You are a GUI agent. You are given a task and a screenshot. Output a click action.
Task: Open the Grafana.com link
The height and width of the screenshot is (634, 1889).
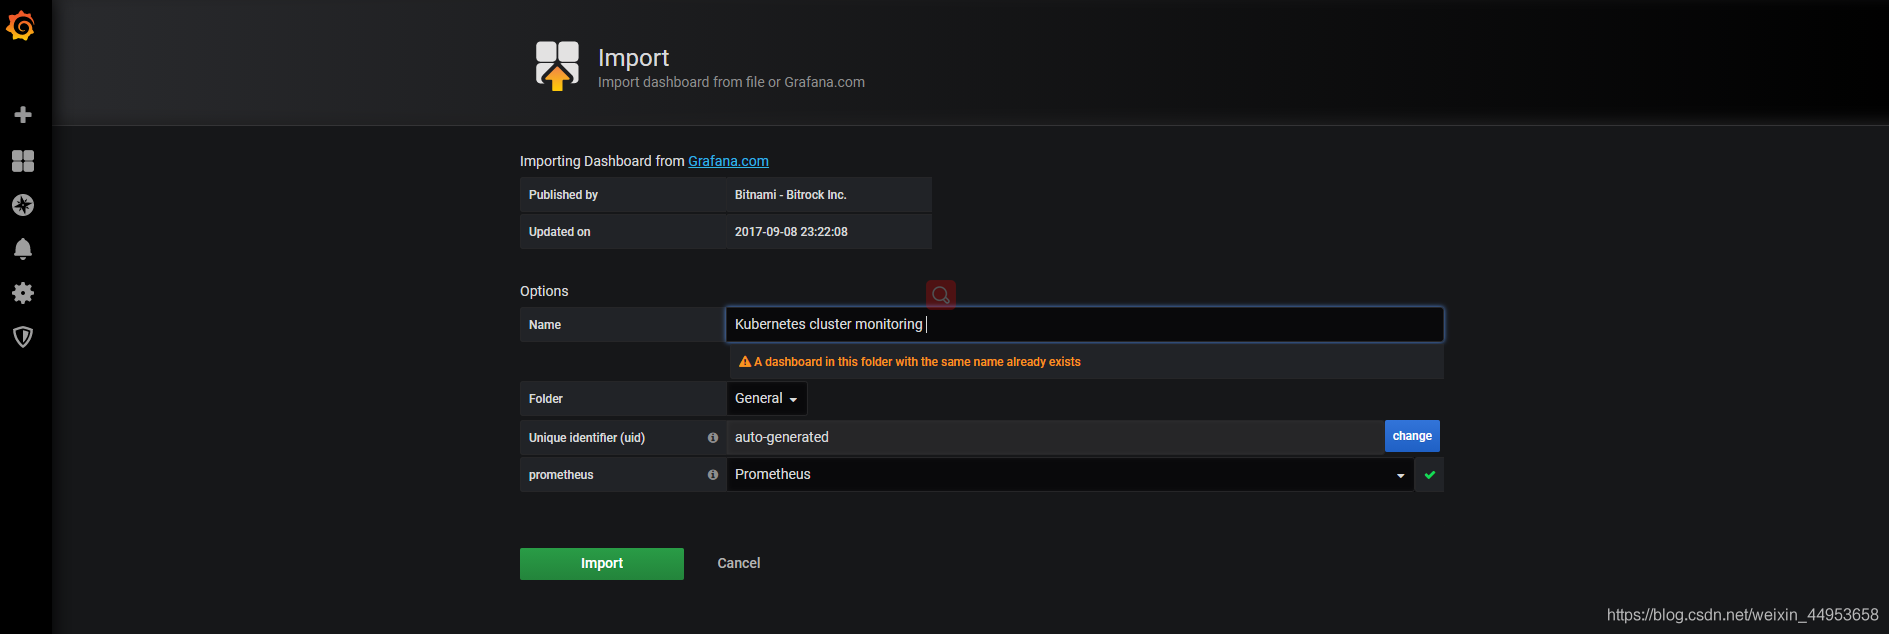728,161
